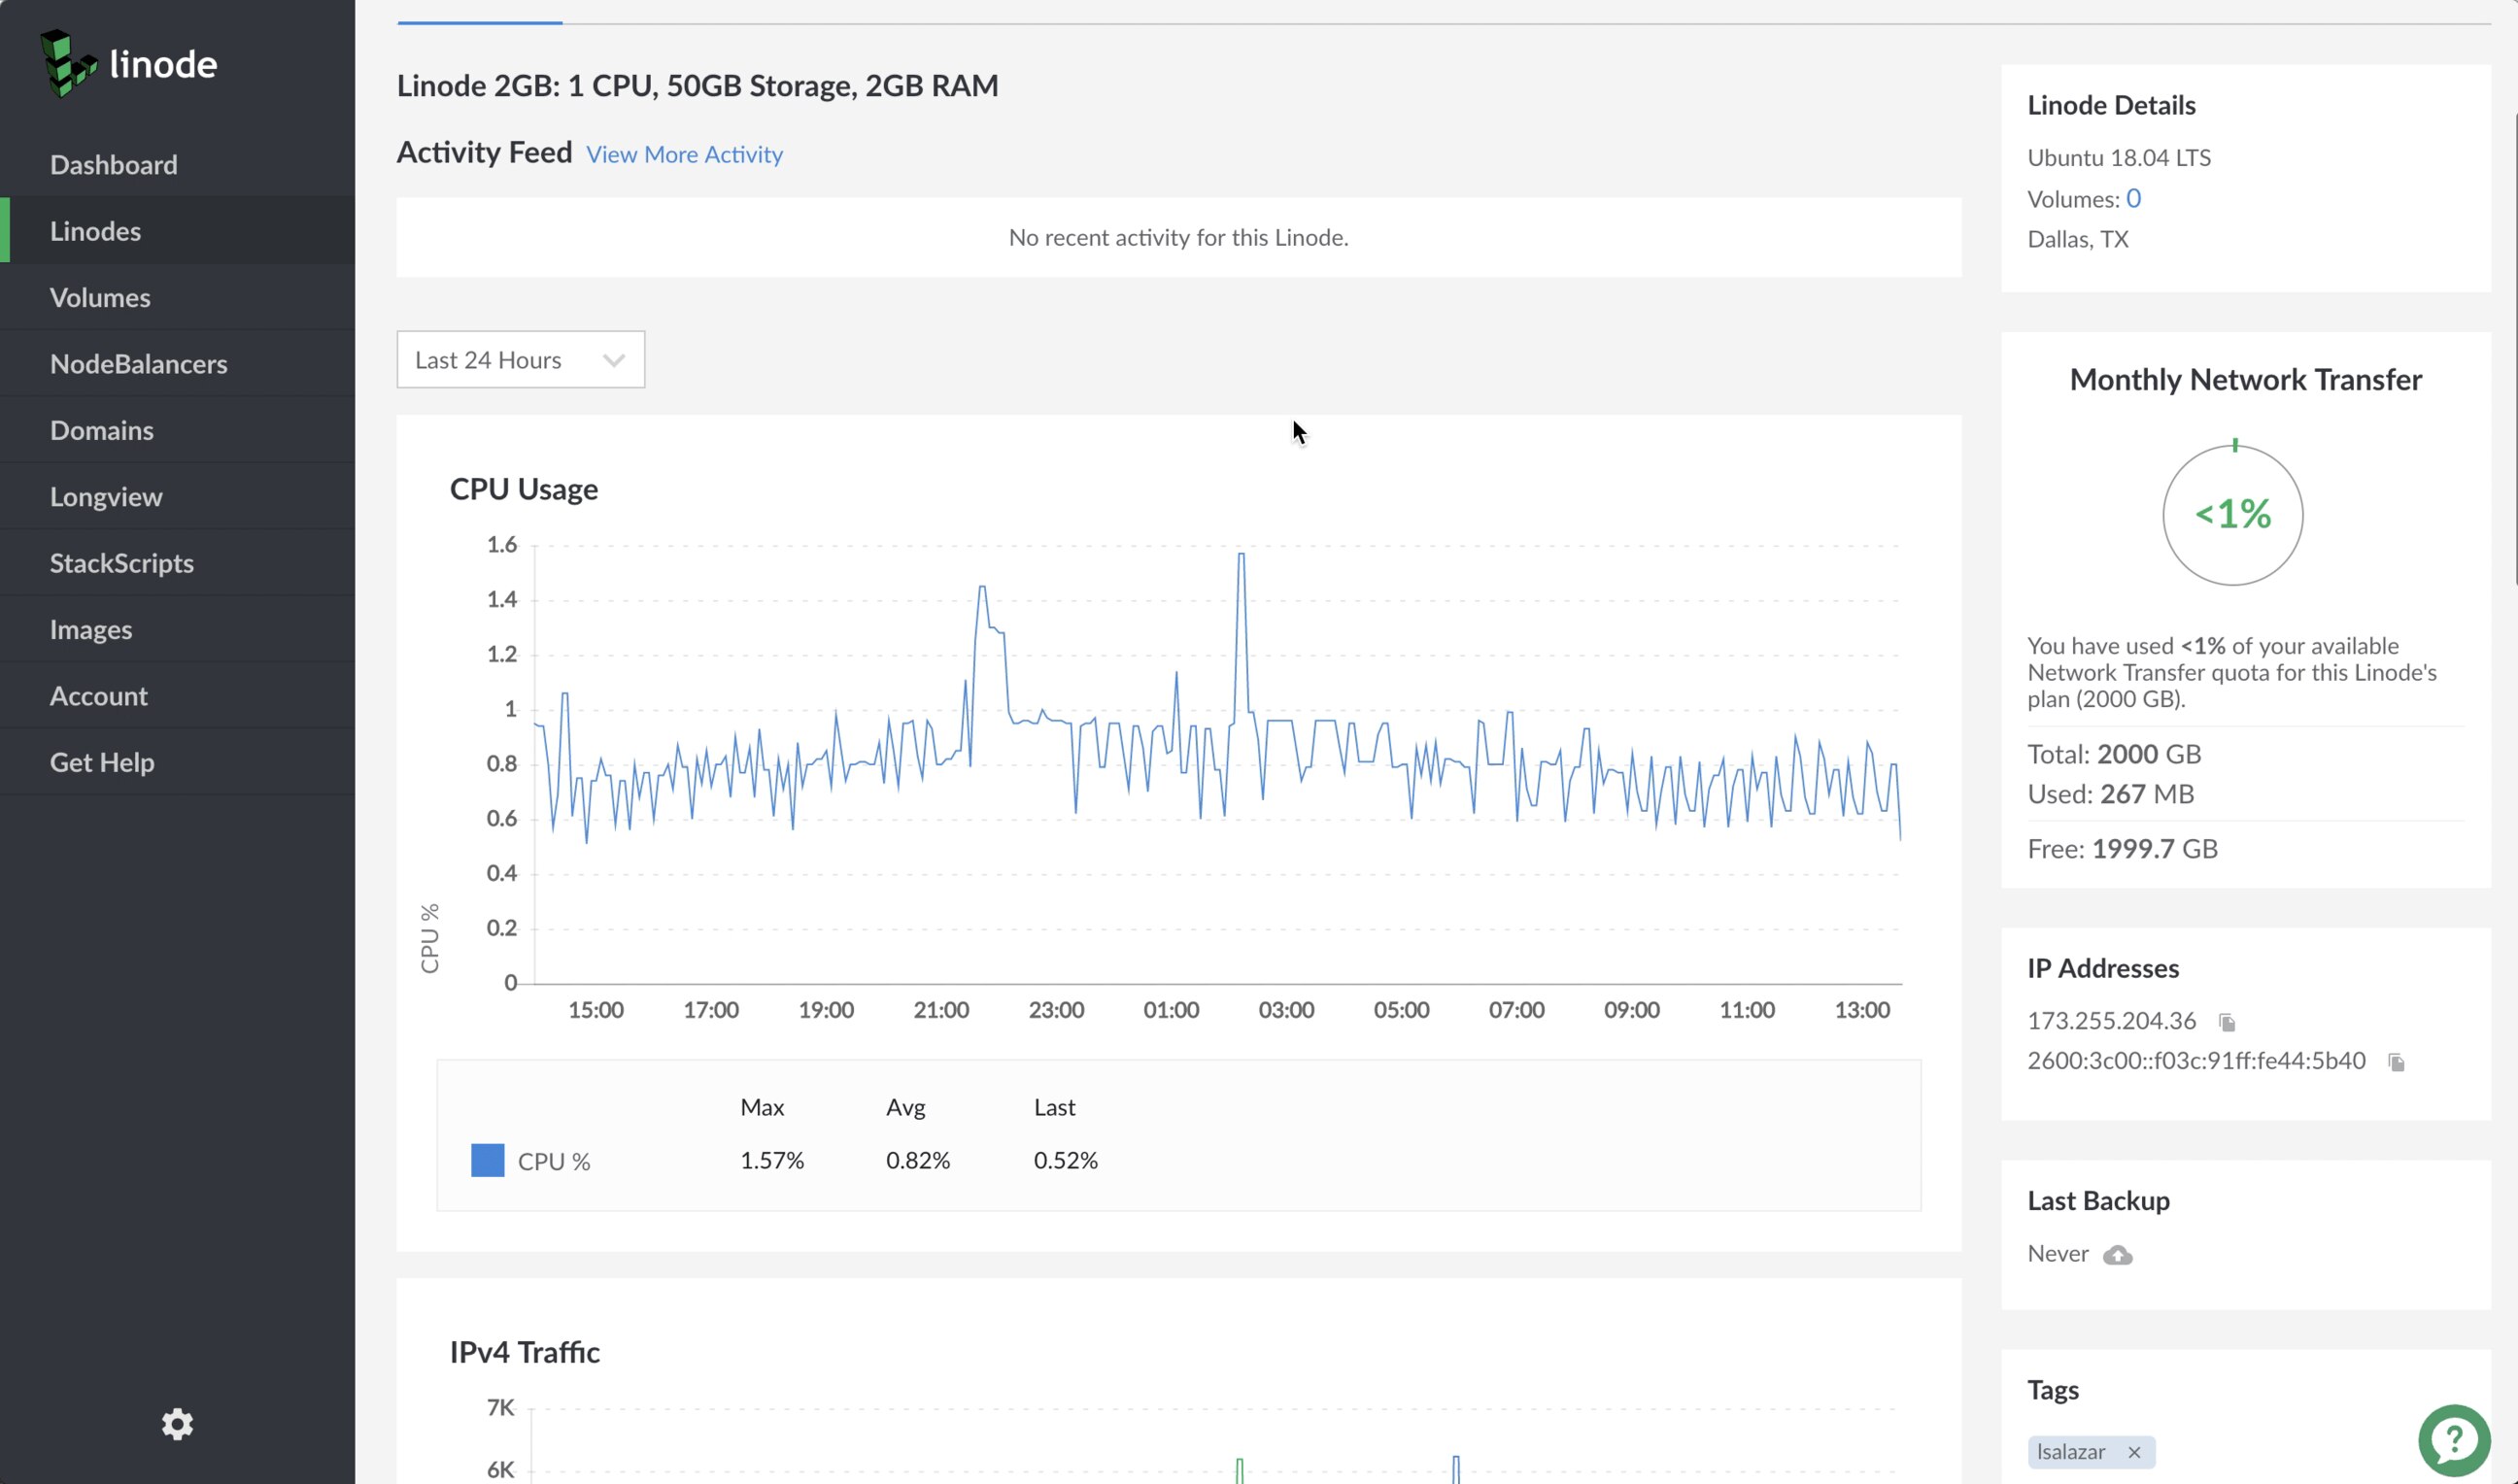Open Get Help in the sidebar

(x=102, y=762)
